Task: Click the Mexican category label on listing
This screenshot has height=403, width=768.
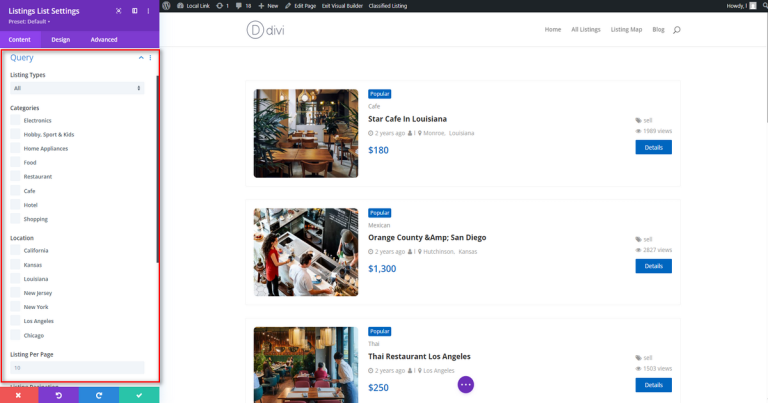Action: 379,225
